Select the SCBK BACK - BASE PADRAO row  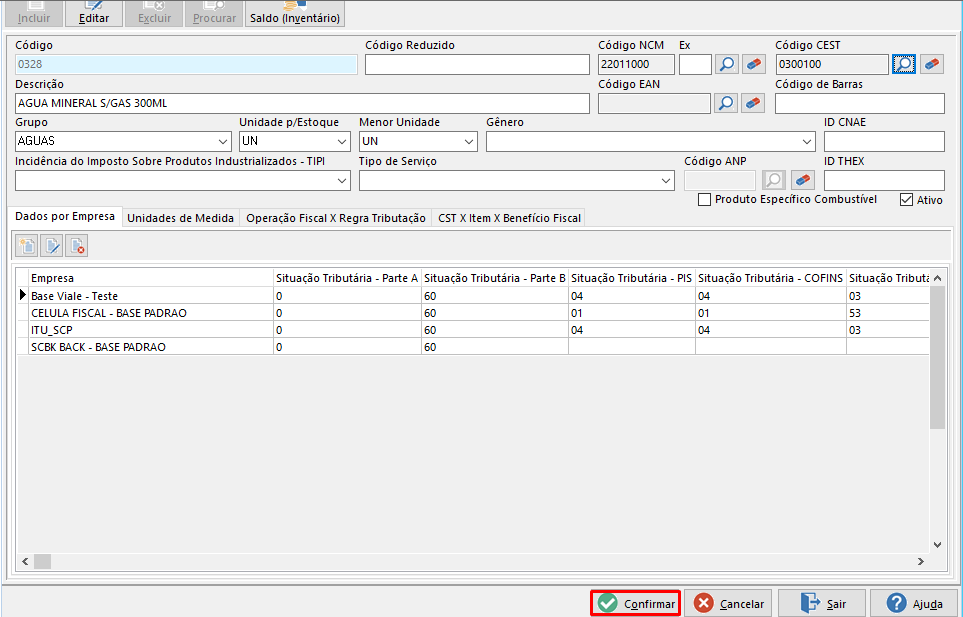pos(473,347)
